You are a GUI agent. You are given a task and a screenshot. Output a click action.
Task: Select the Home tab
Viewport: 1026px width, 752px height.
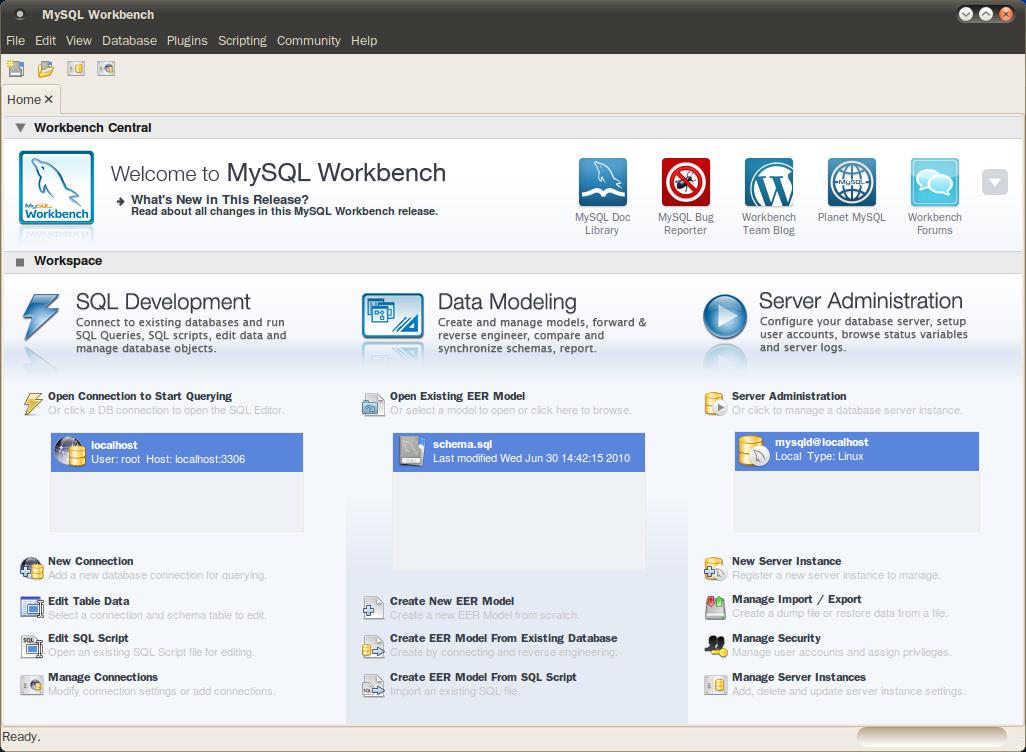click(24, 99)
